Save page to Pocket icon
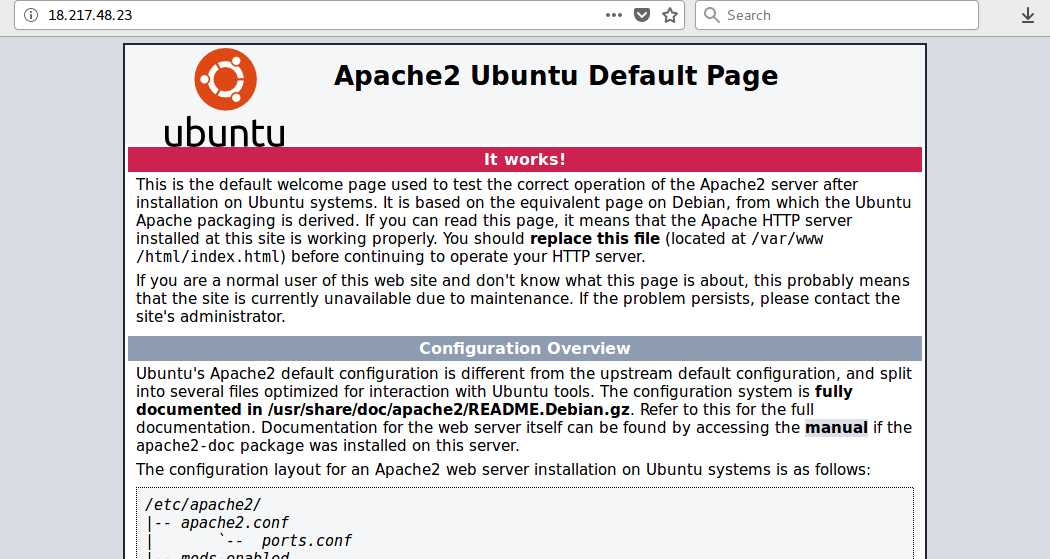Screen dimensions: 1050x559 642,15
